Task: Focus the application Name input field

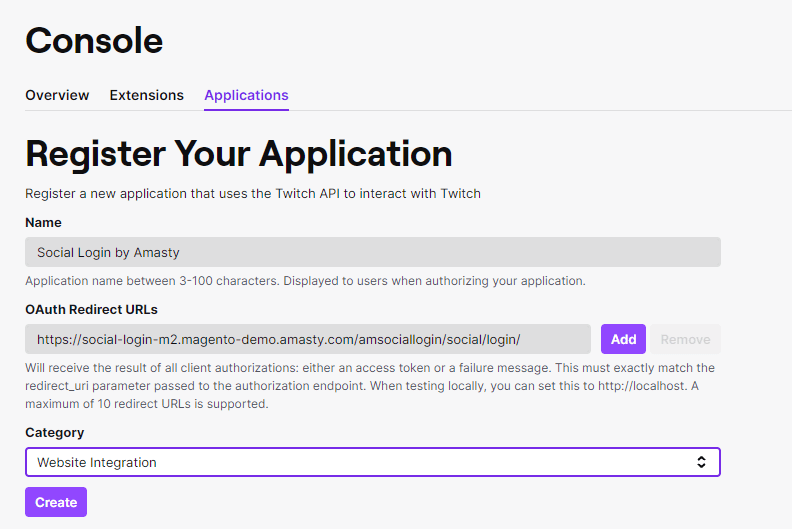Action: pos(373,252)
